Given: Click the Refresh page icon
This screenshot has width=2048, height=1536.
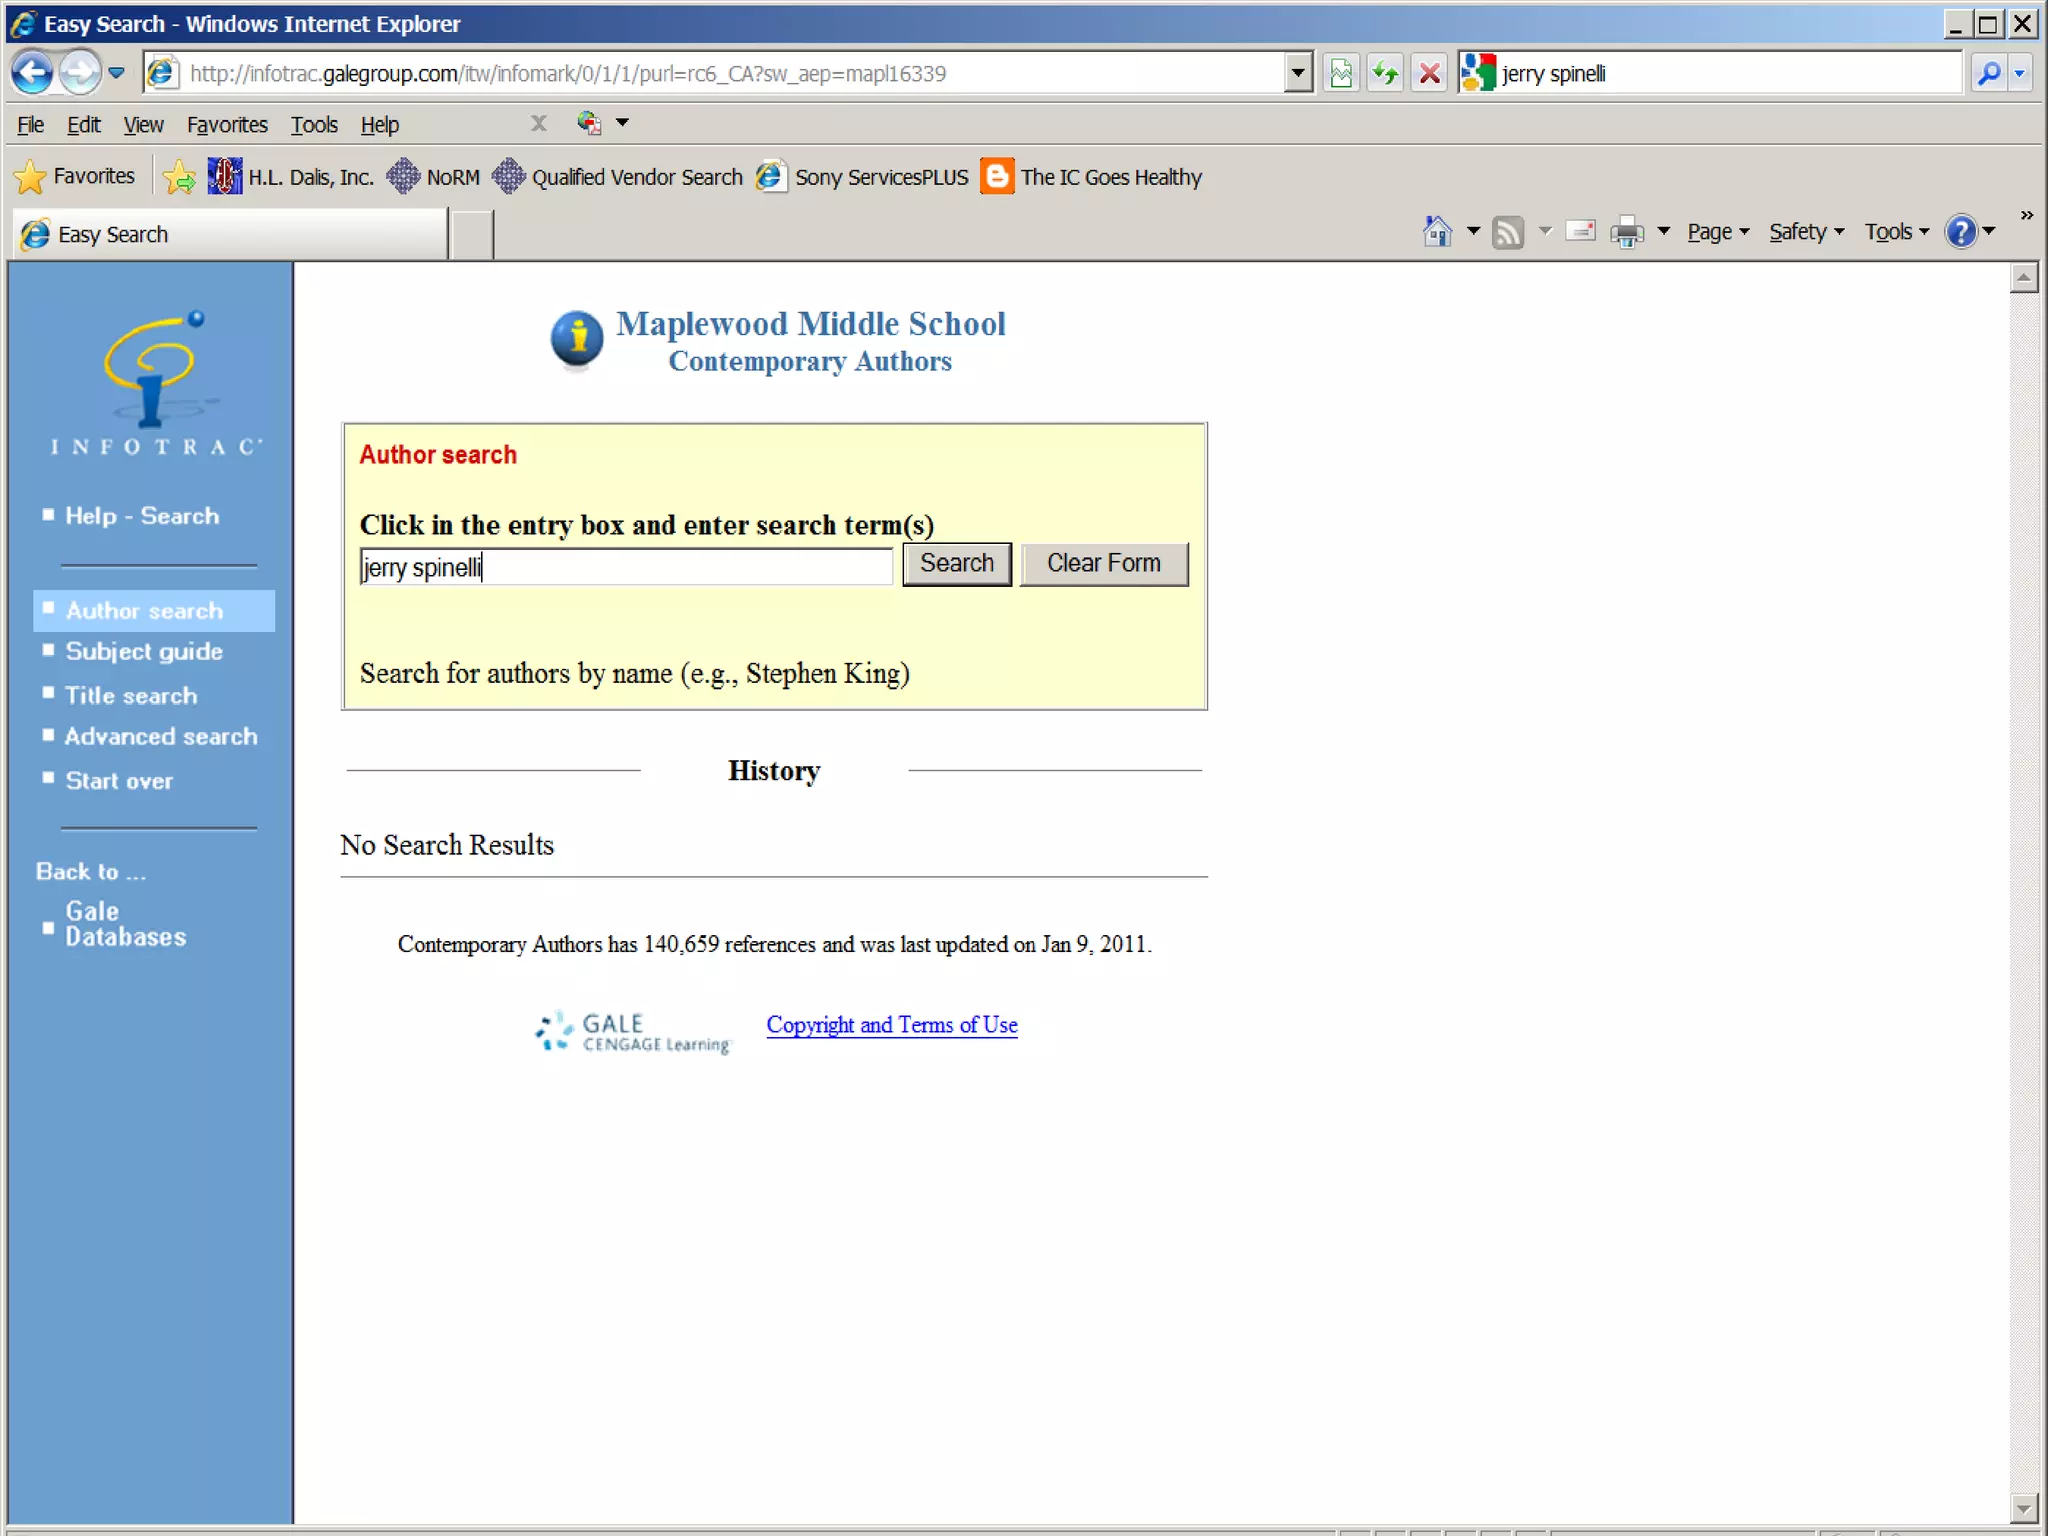Looking at the screenshot, I should (x=1385, y=73).
